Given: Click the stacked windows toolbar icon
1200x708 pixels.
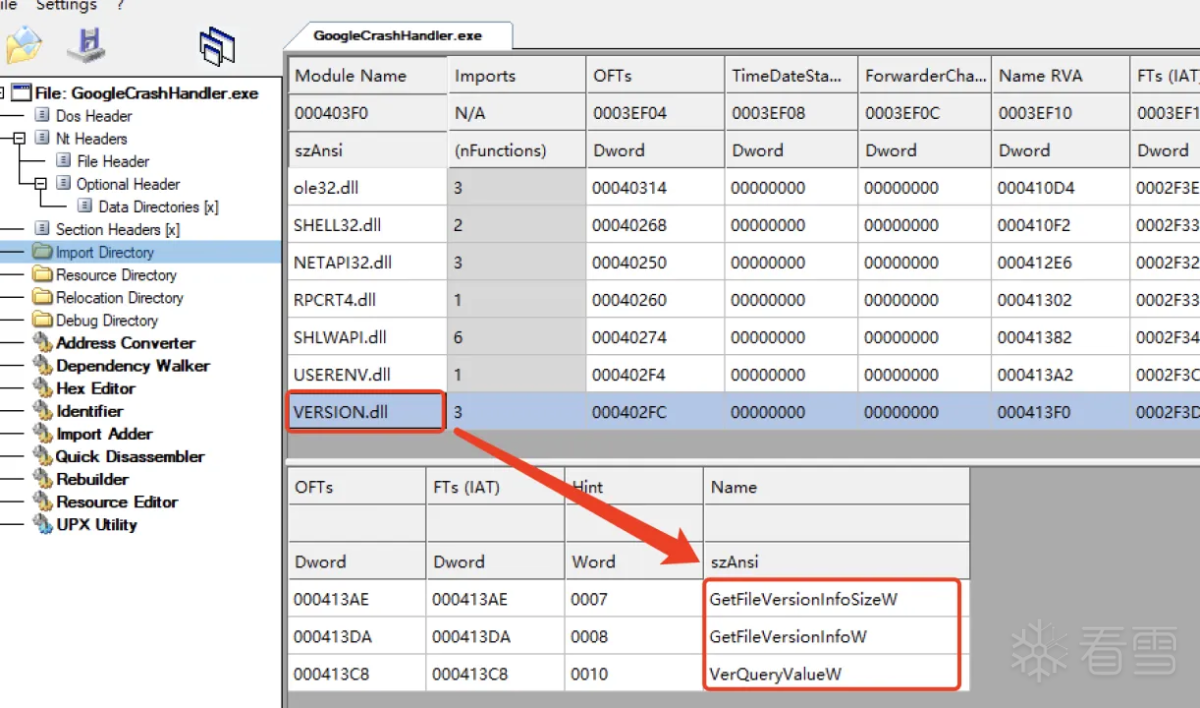Looking at the screenshot, I should (x=217, y=46).
